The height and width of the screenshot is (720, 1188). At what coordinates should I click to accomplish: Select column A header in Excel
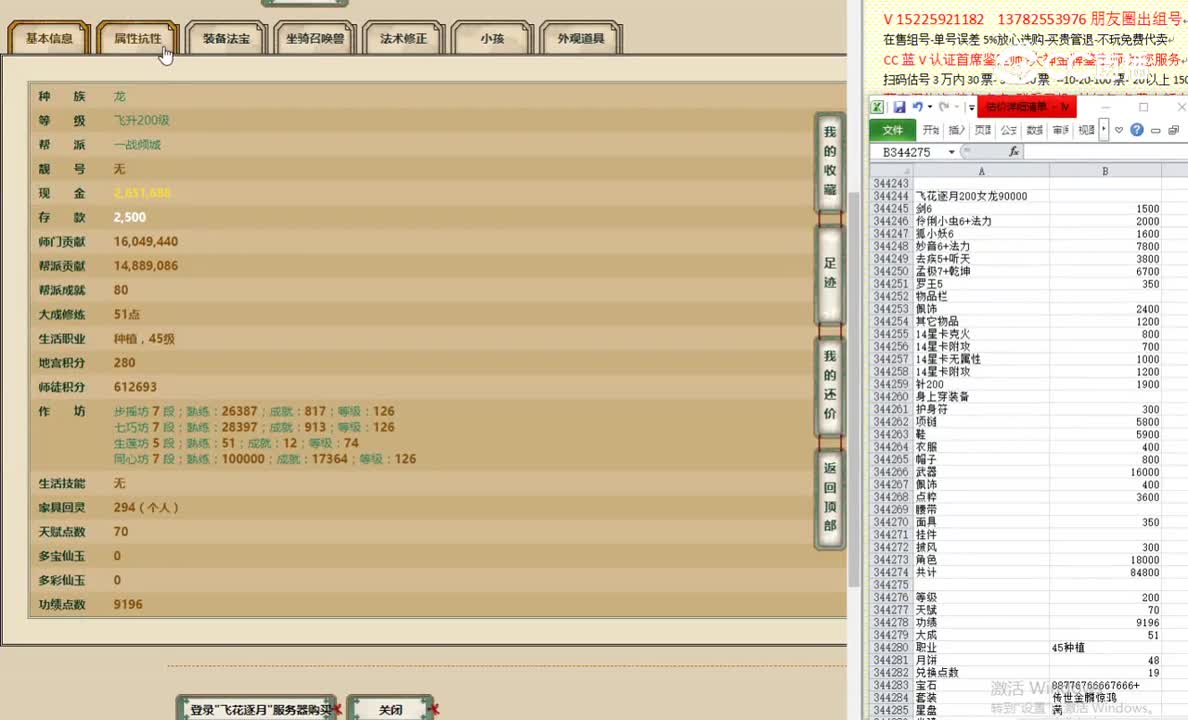[981, 171]
